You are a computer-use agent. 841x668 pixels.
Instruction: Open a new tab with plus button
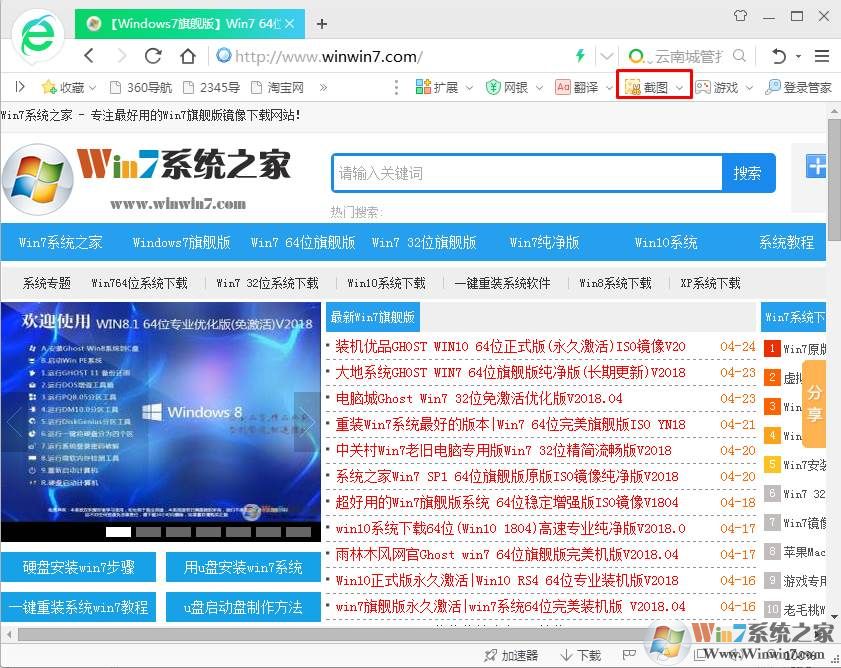[322, 24]
